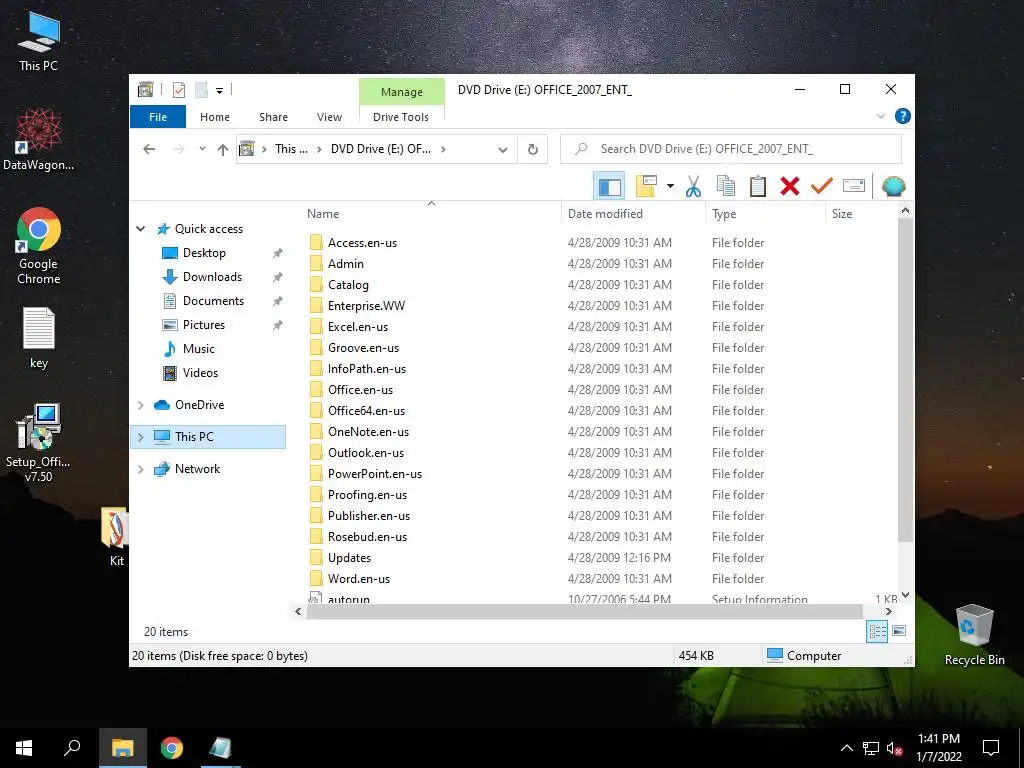This screenshot has height=768, width=1024.
Task: Switch to the details view layout button
Action: (877, 632)
